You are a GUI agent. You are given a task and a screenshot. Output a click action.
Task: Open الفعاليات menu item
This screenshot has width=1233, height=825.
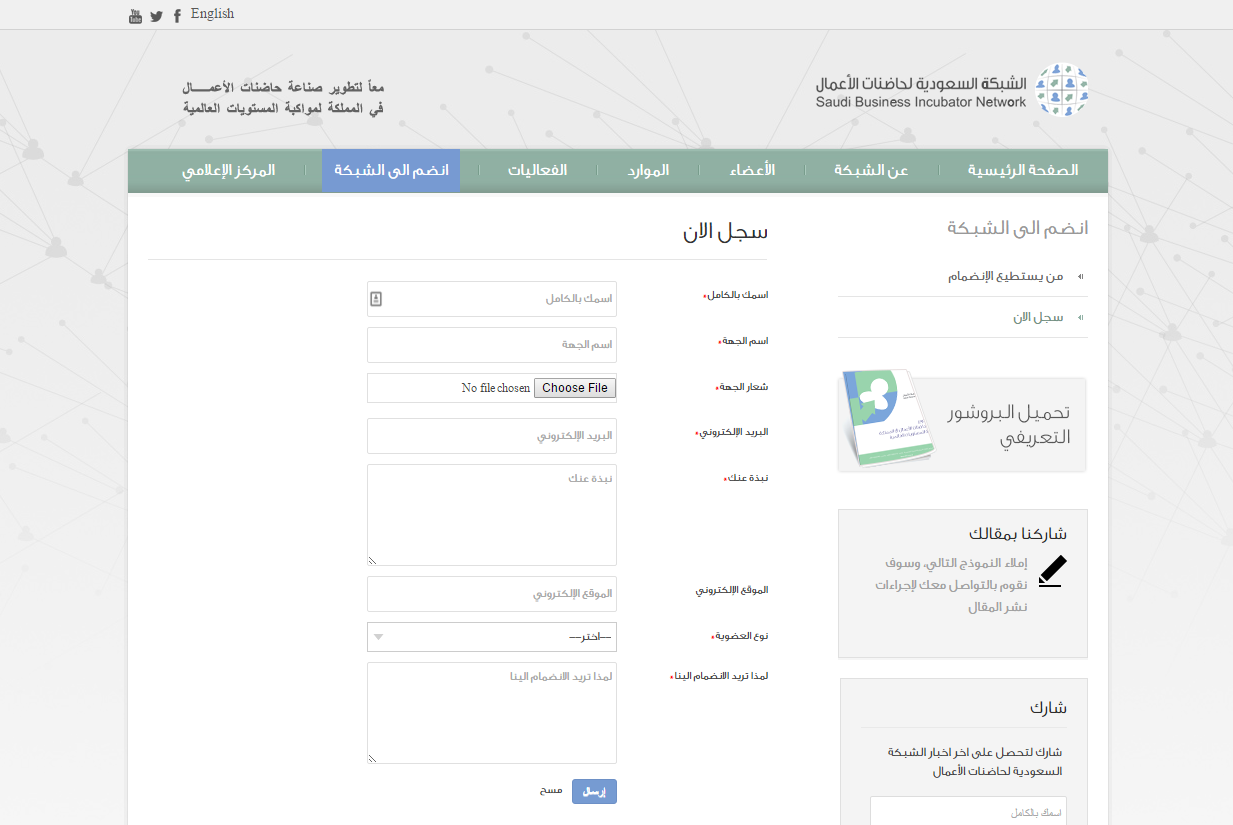537,171
